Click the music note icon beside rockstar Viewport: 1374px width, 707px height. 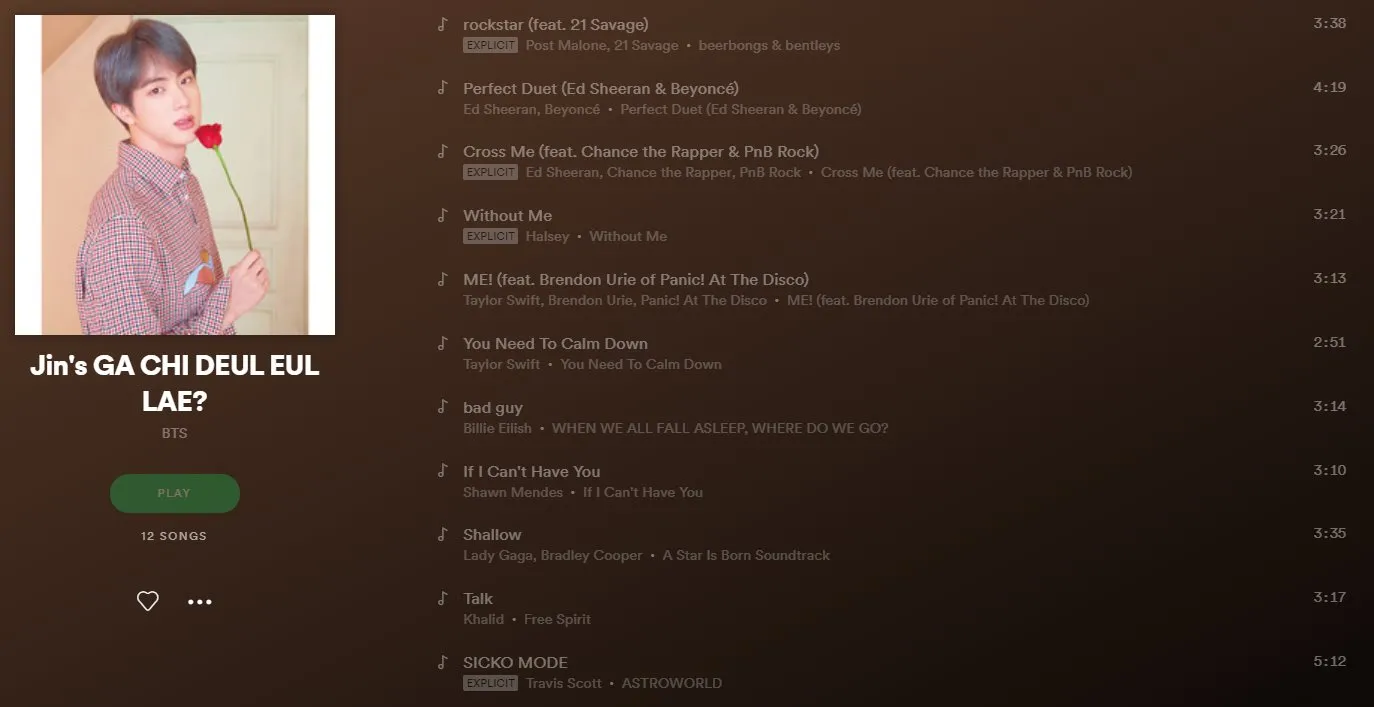(442, 24)
